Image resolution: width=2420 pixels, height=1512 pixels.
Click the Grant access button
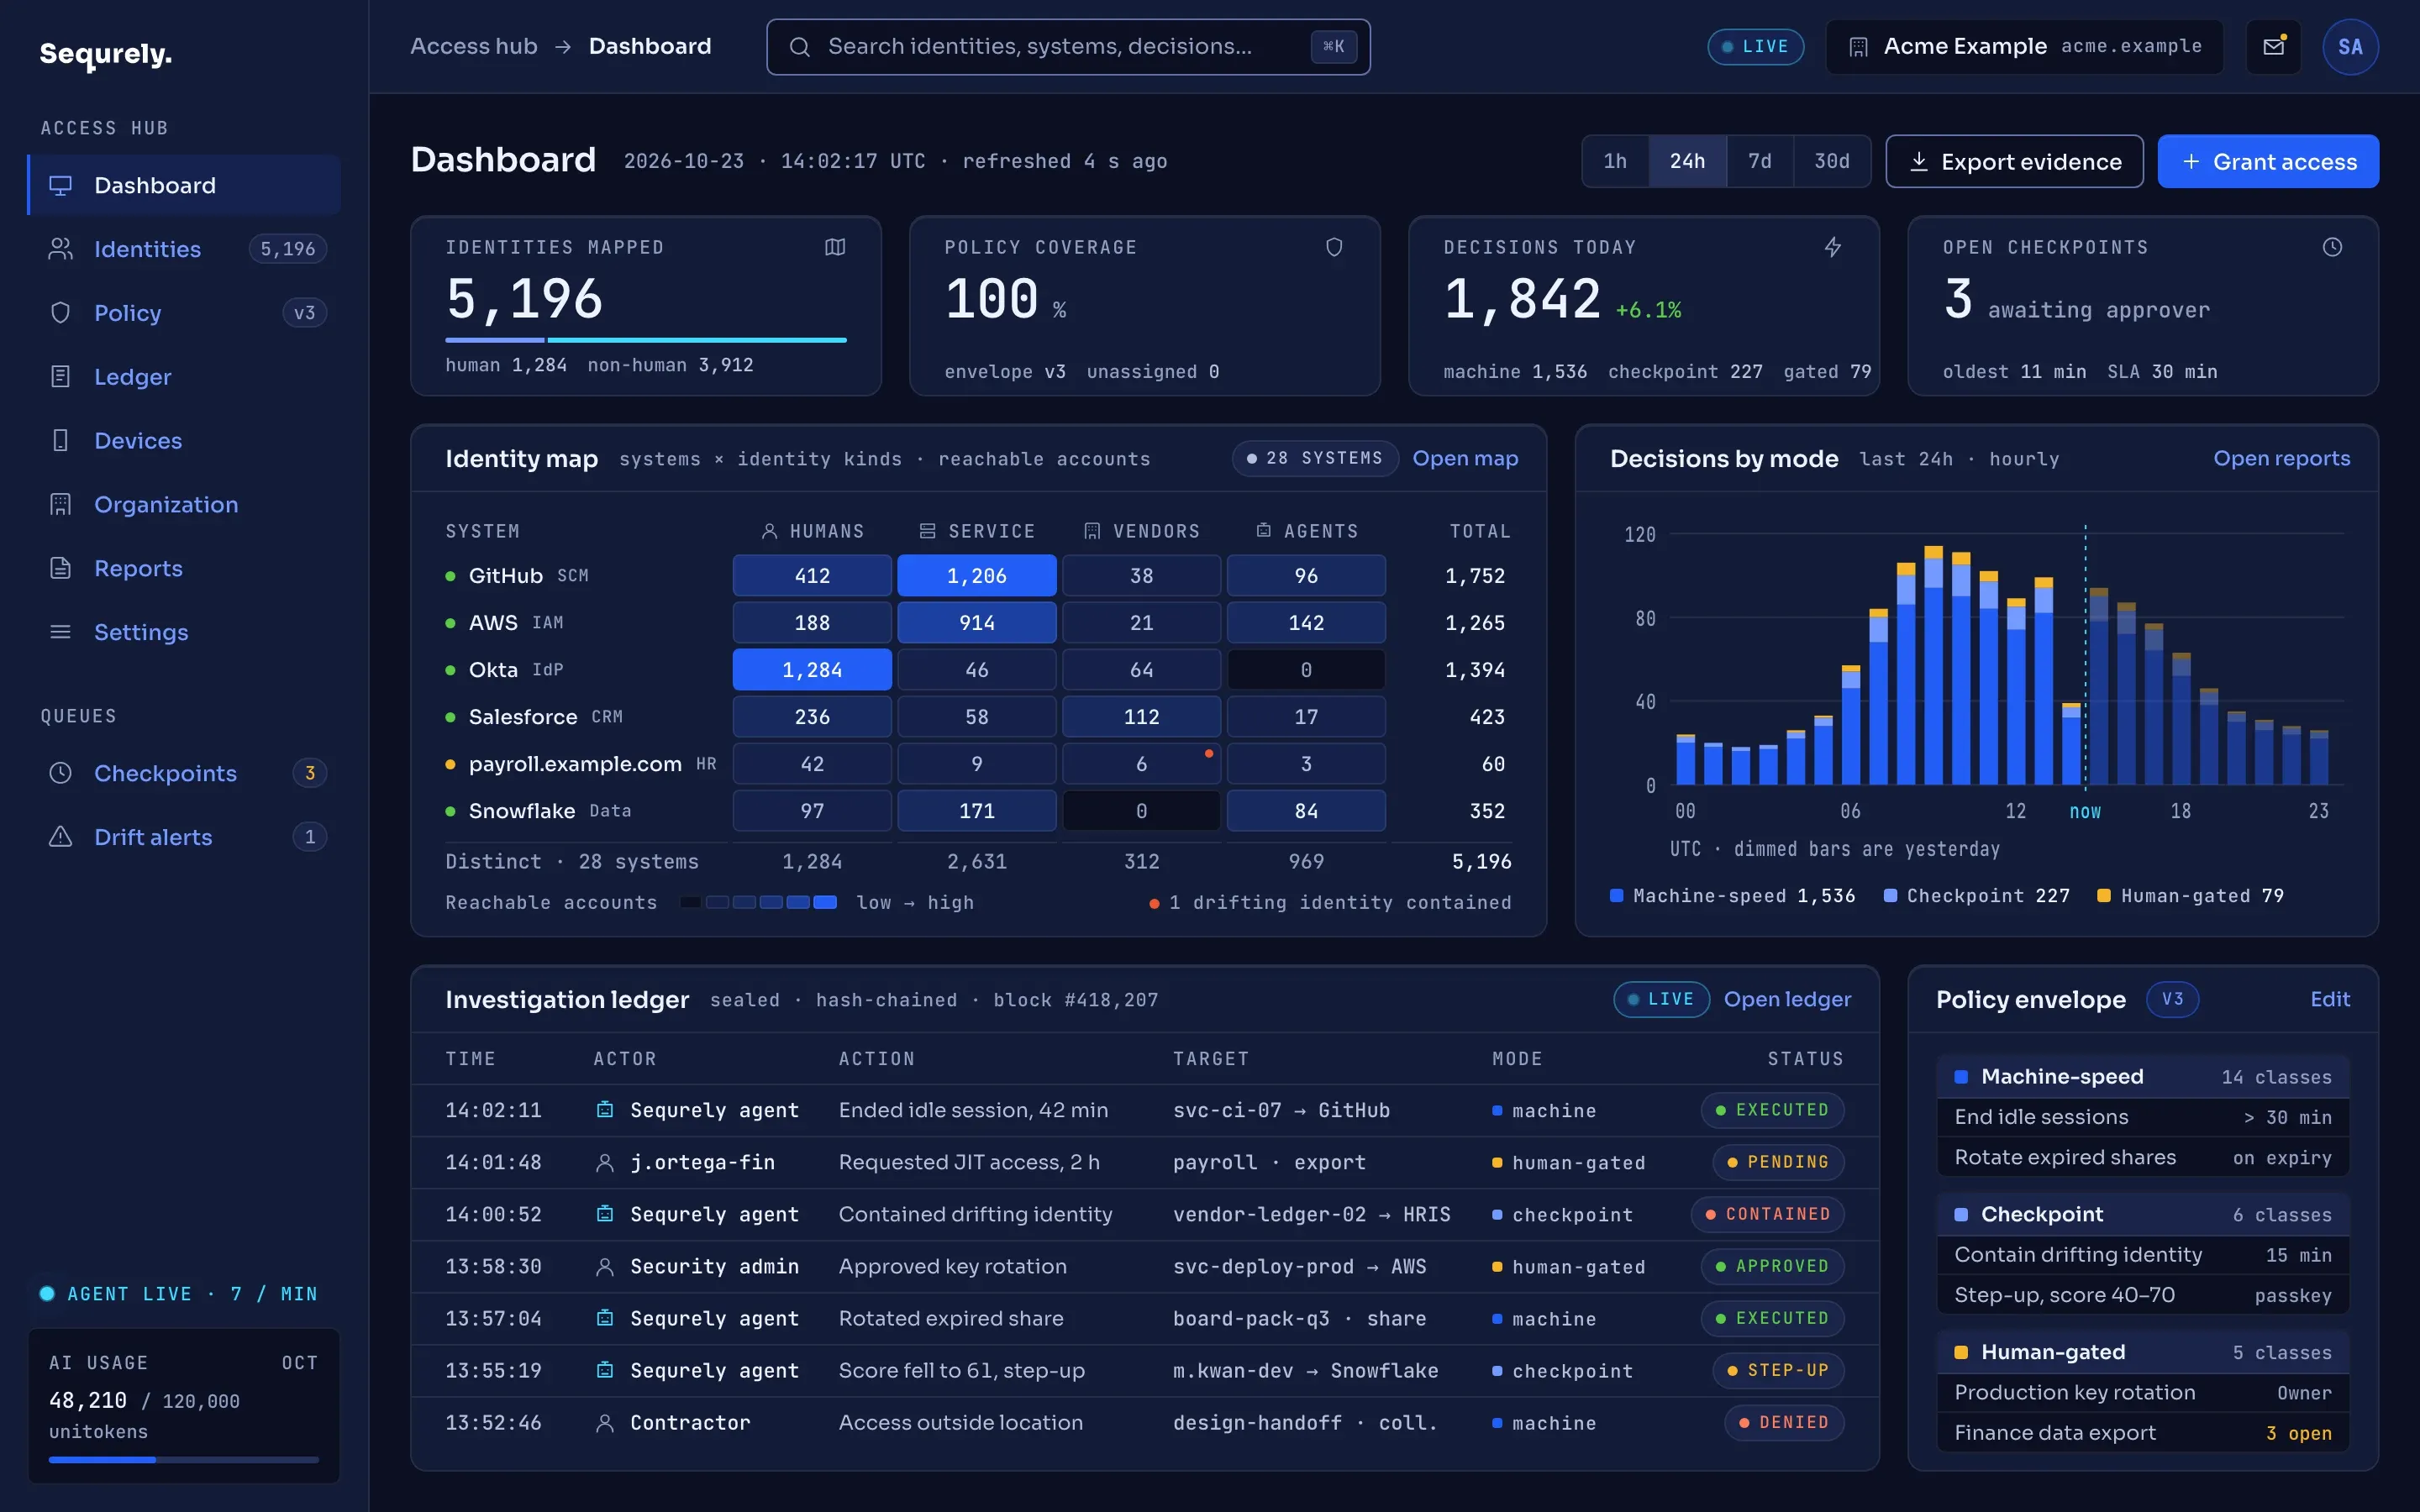tap(2268, 162)
